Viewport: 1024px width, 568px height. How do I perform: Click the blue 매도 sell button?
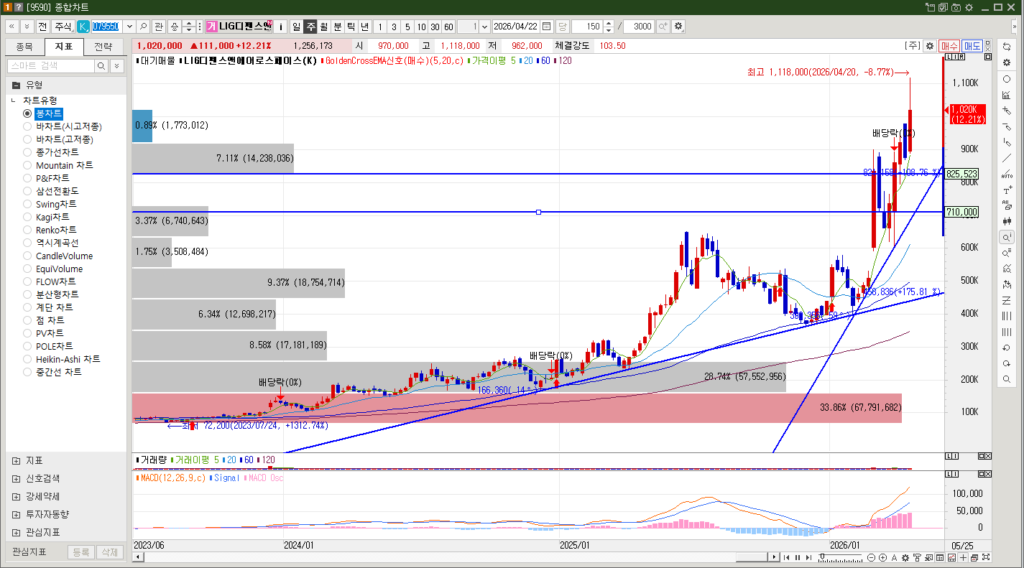[972, 46]
